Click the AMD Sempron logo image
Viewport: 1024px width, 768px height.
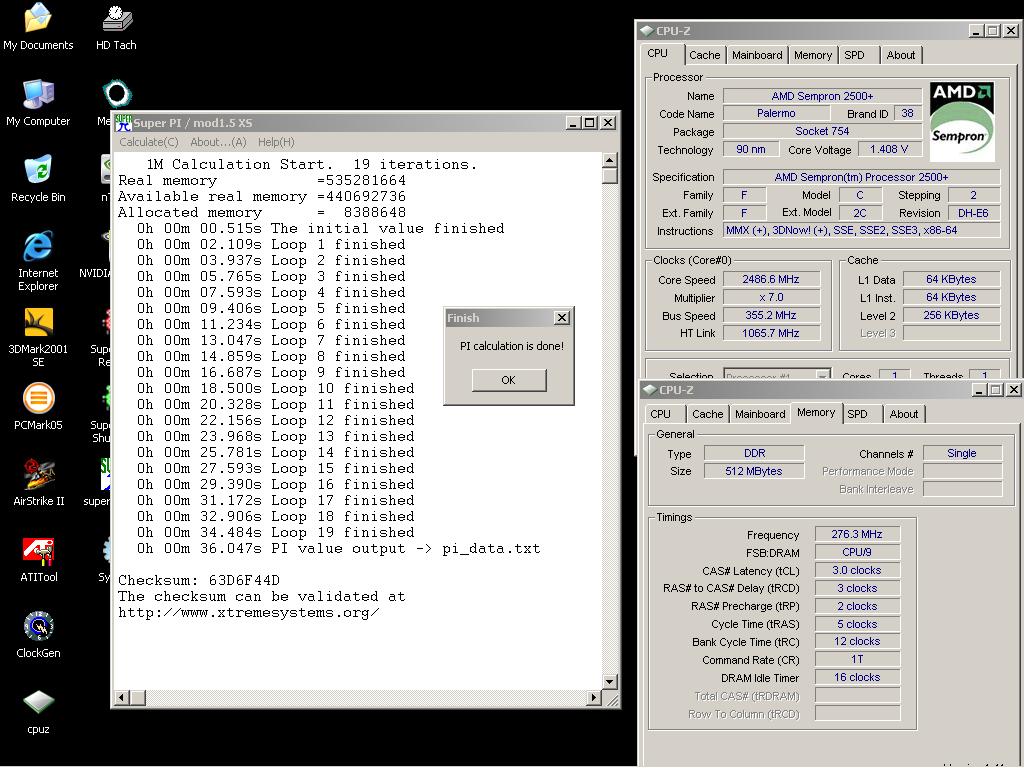tap(961, 121)
